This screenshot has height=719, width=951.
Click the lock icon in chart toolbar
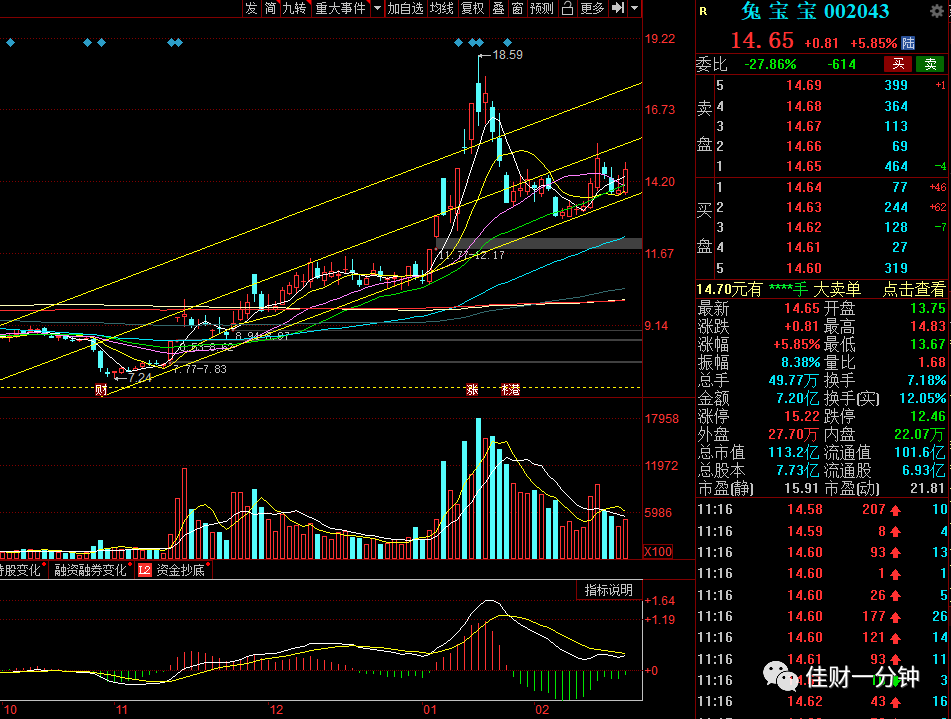(567, 8)
